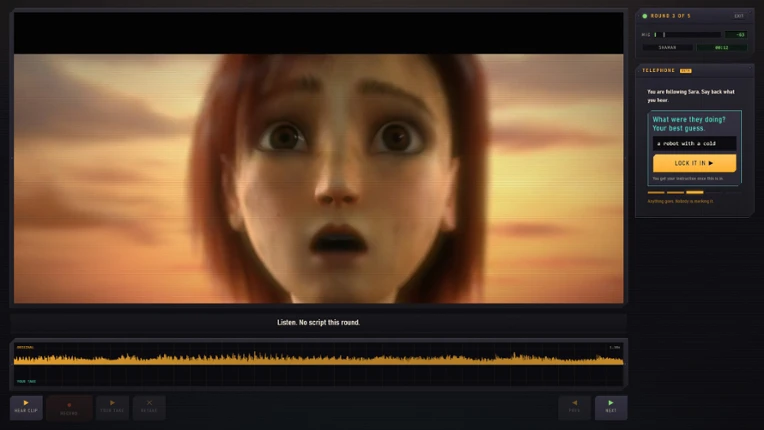Screen dimensions: 764x430
Task: Exit the session via Exit button
Action: [x=739, y=16]
